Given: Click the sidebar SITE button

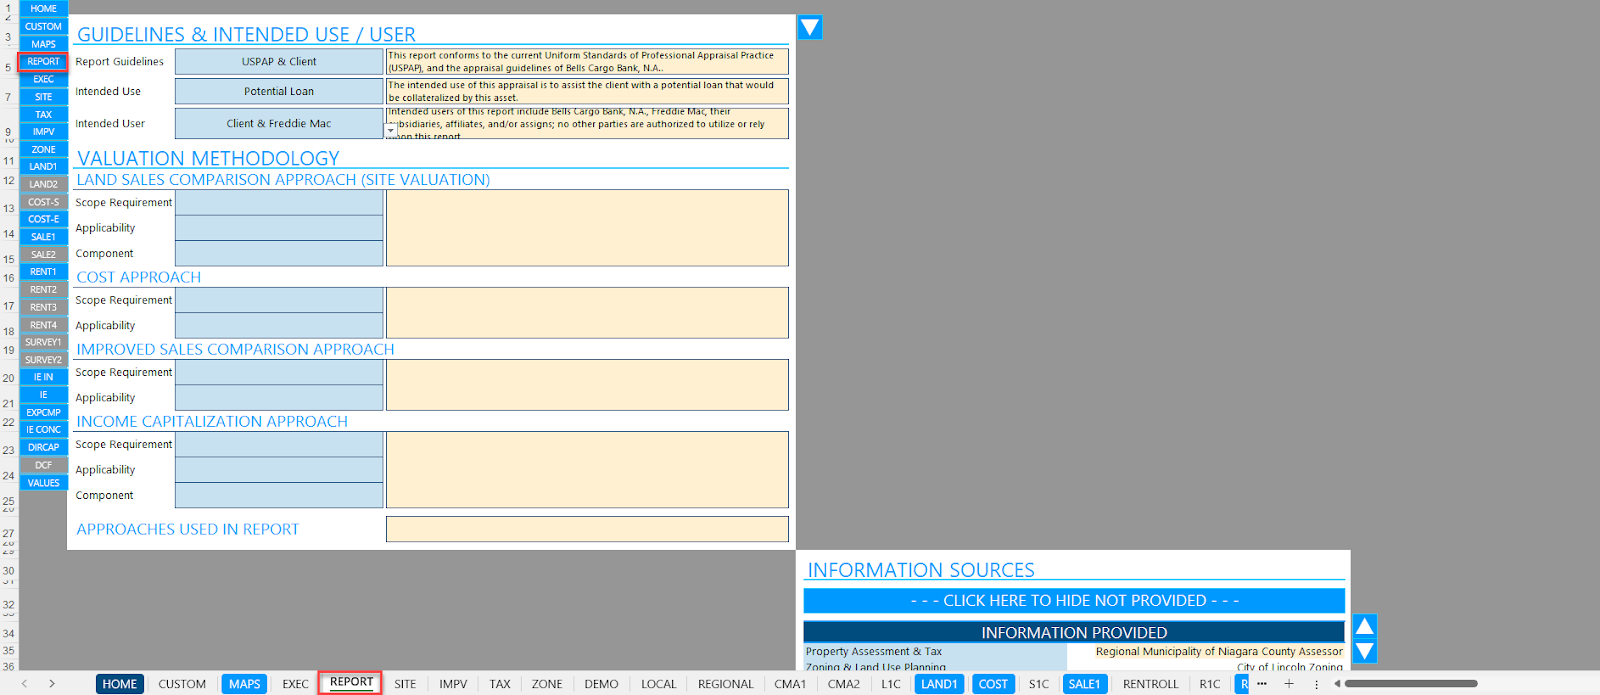Looking at the screenshot, I should click(43, 97).
